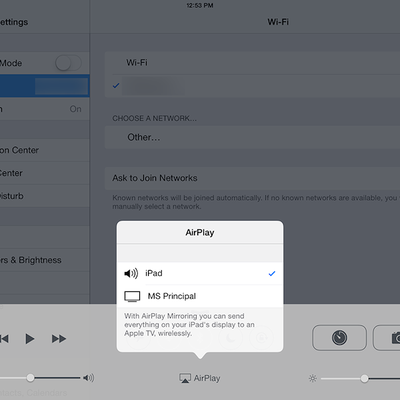Open the row showing On in sidebar
The height and width of the screenshot is (400, 400).
(45, 109)
